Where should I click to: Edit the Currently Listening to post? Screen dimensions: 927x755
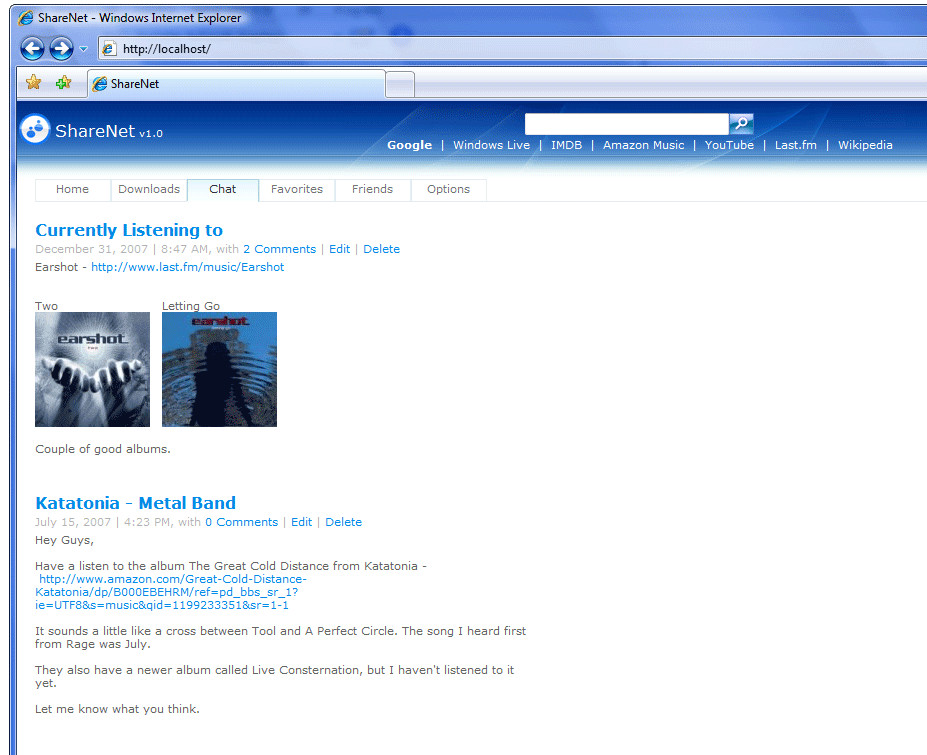pos(339,249)
